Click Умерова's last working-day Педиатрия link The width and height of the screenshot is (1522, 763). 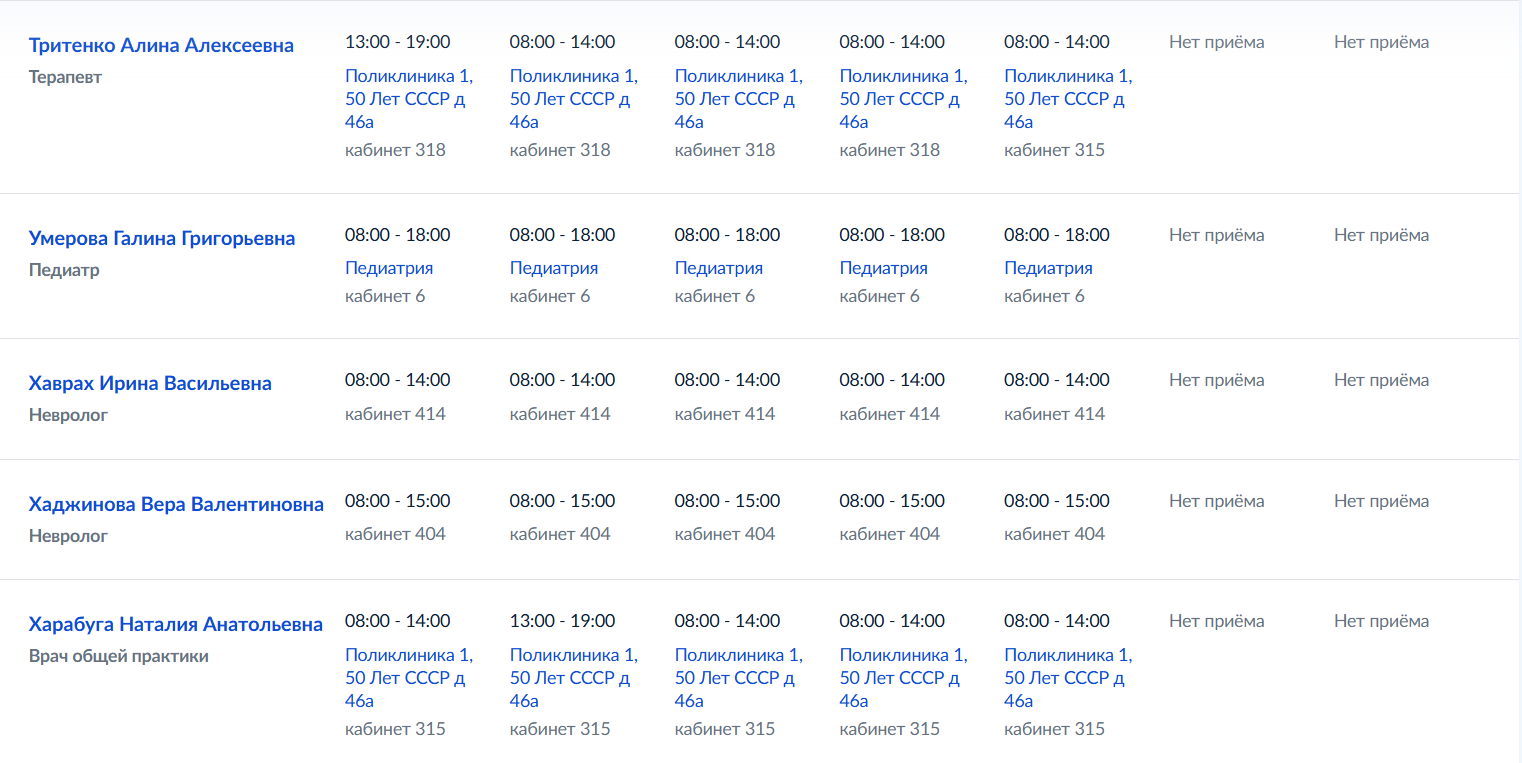point(1048,268)
